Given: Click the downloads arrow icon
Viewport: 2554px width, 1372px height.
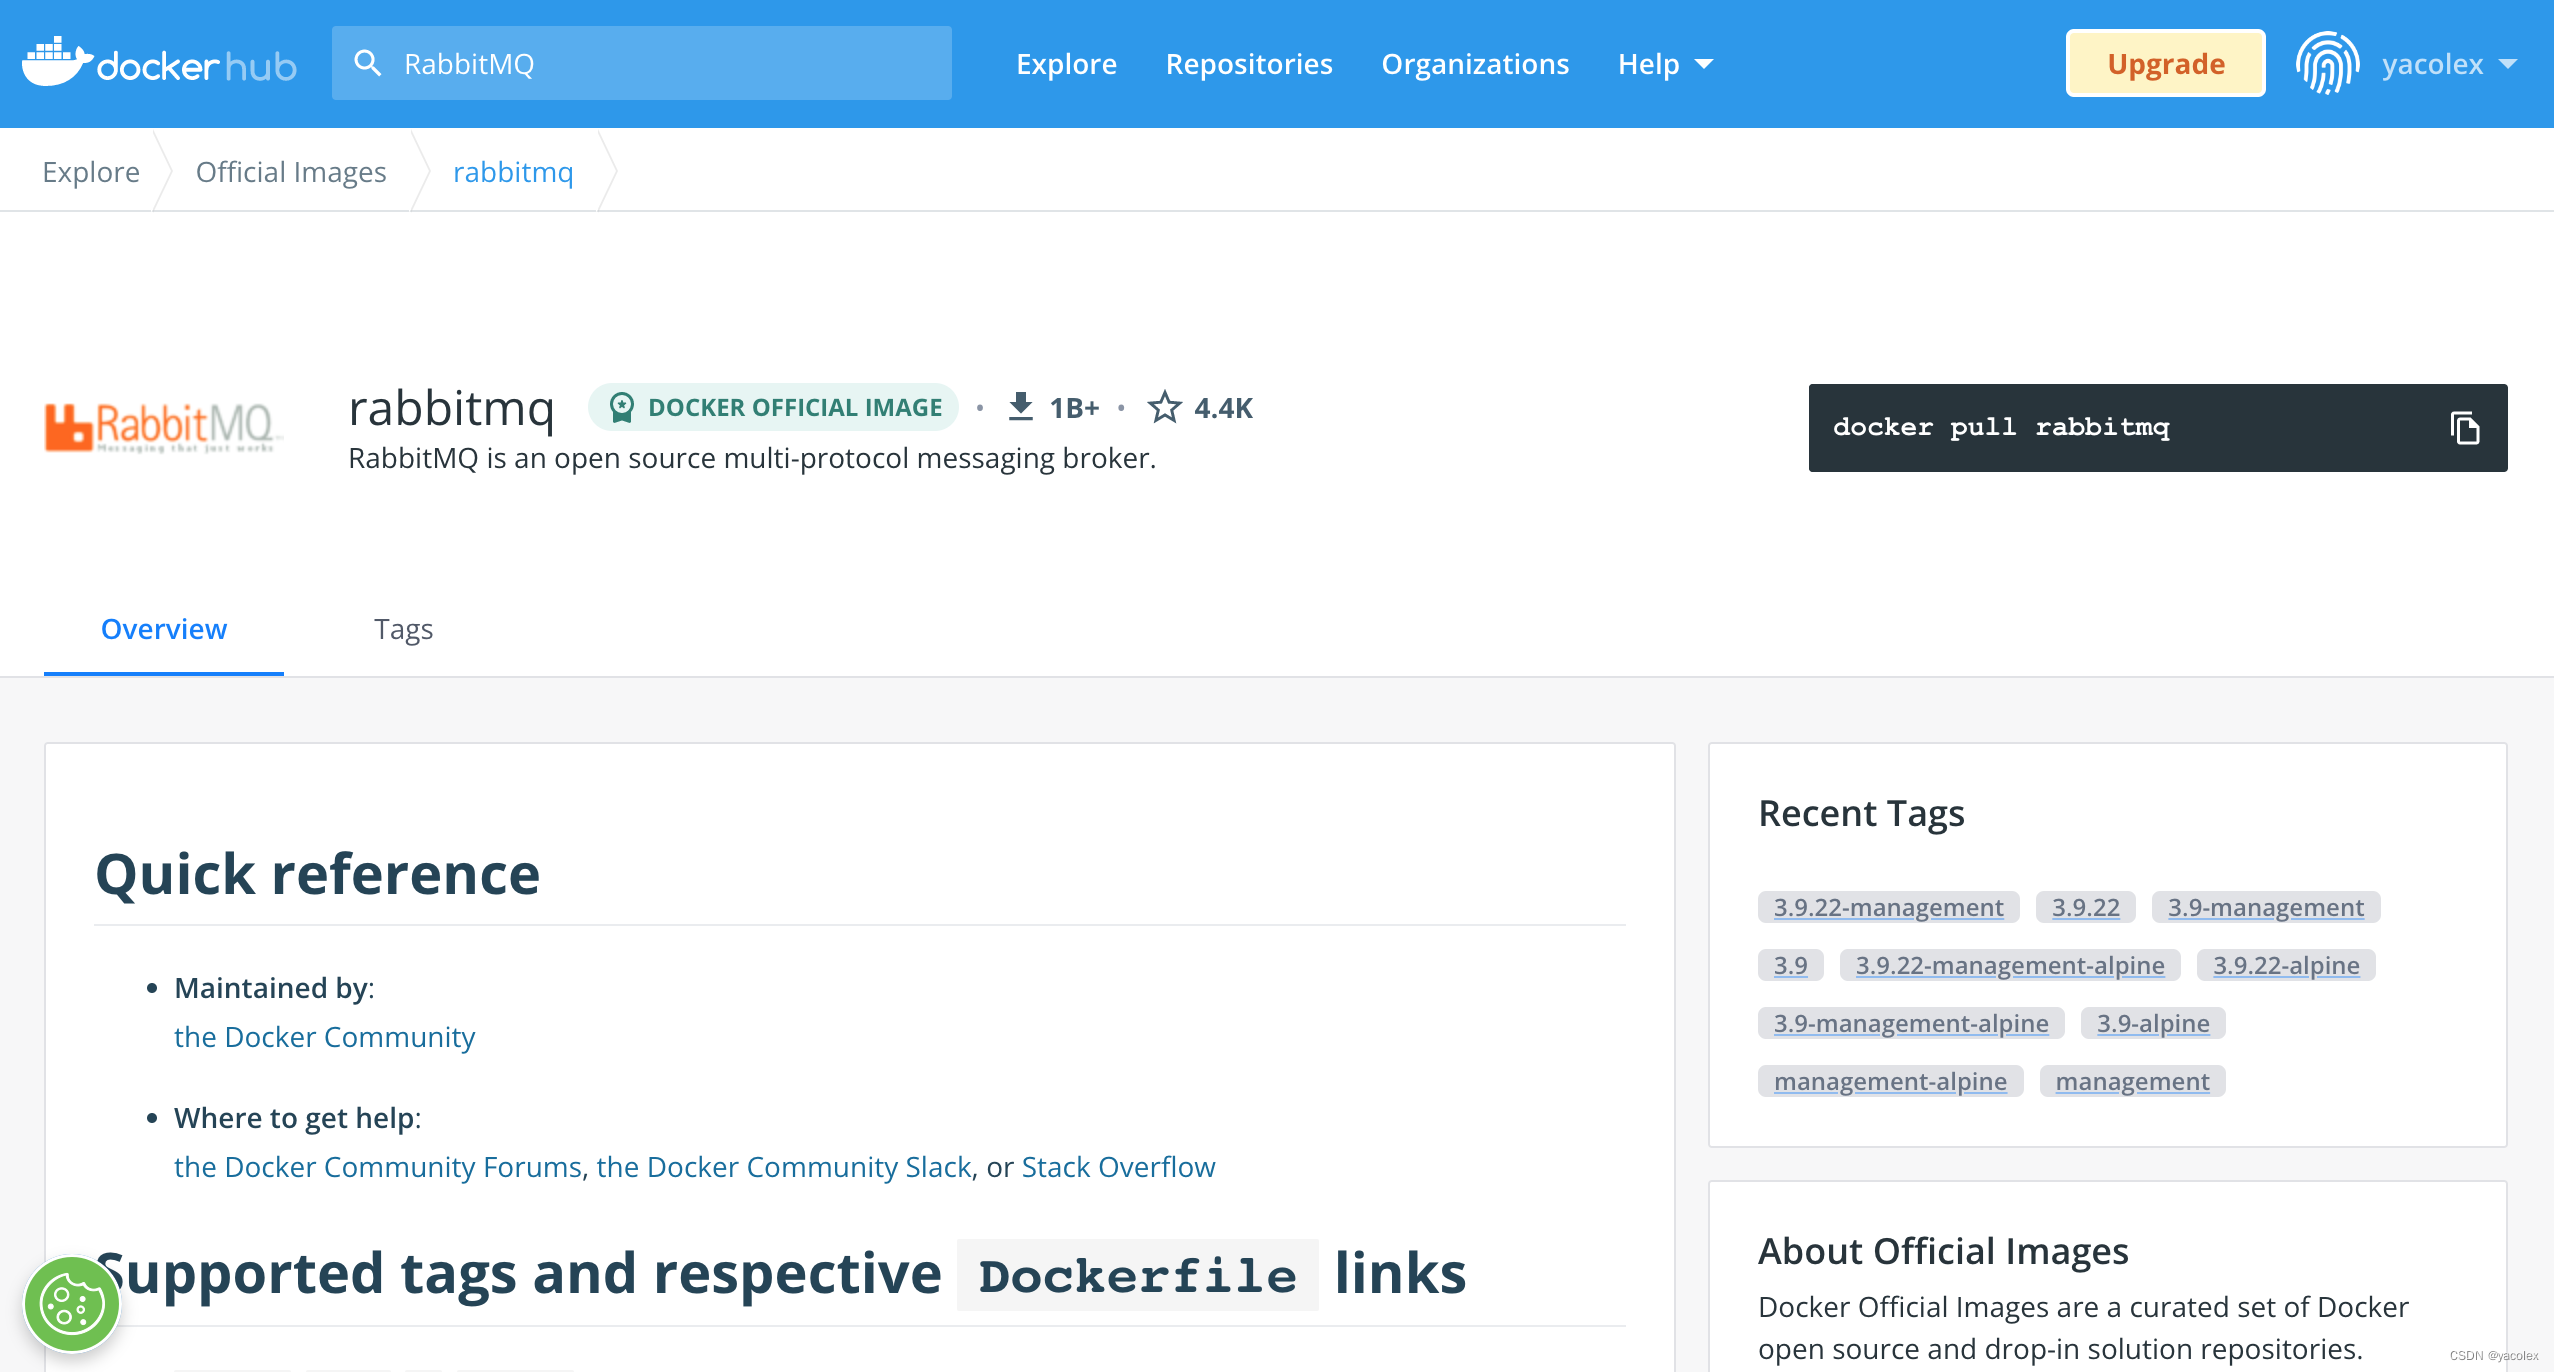Looking at the screenshot, I should pos(1020,408).
